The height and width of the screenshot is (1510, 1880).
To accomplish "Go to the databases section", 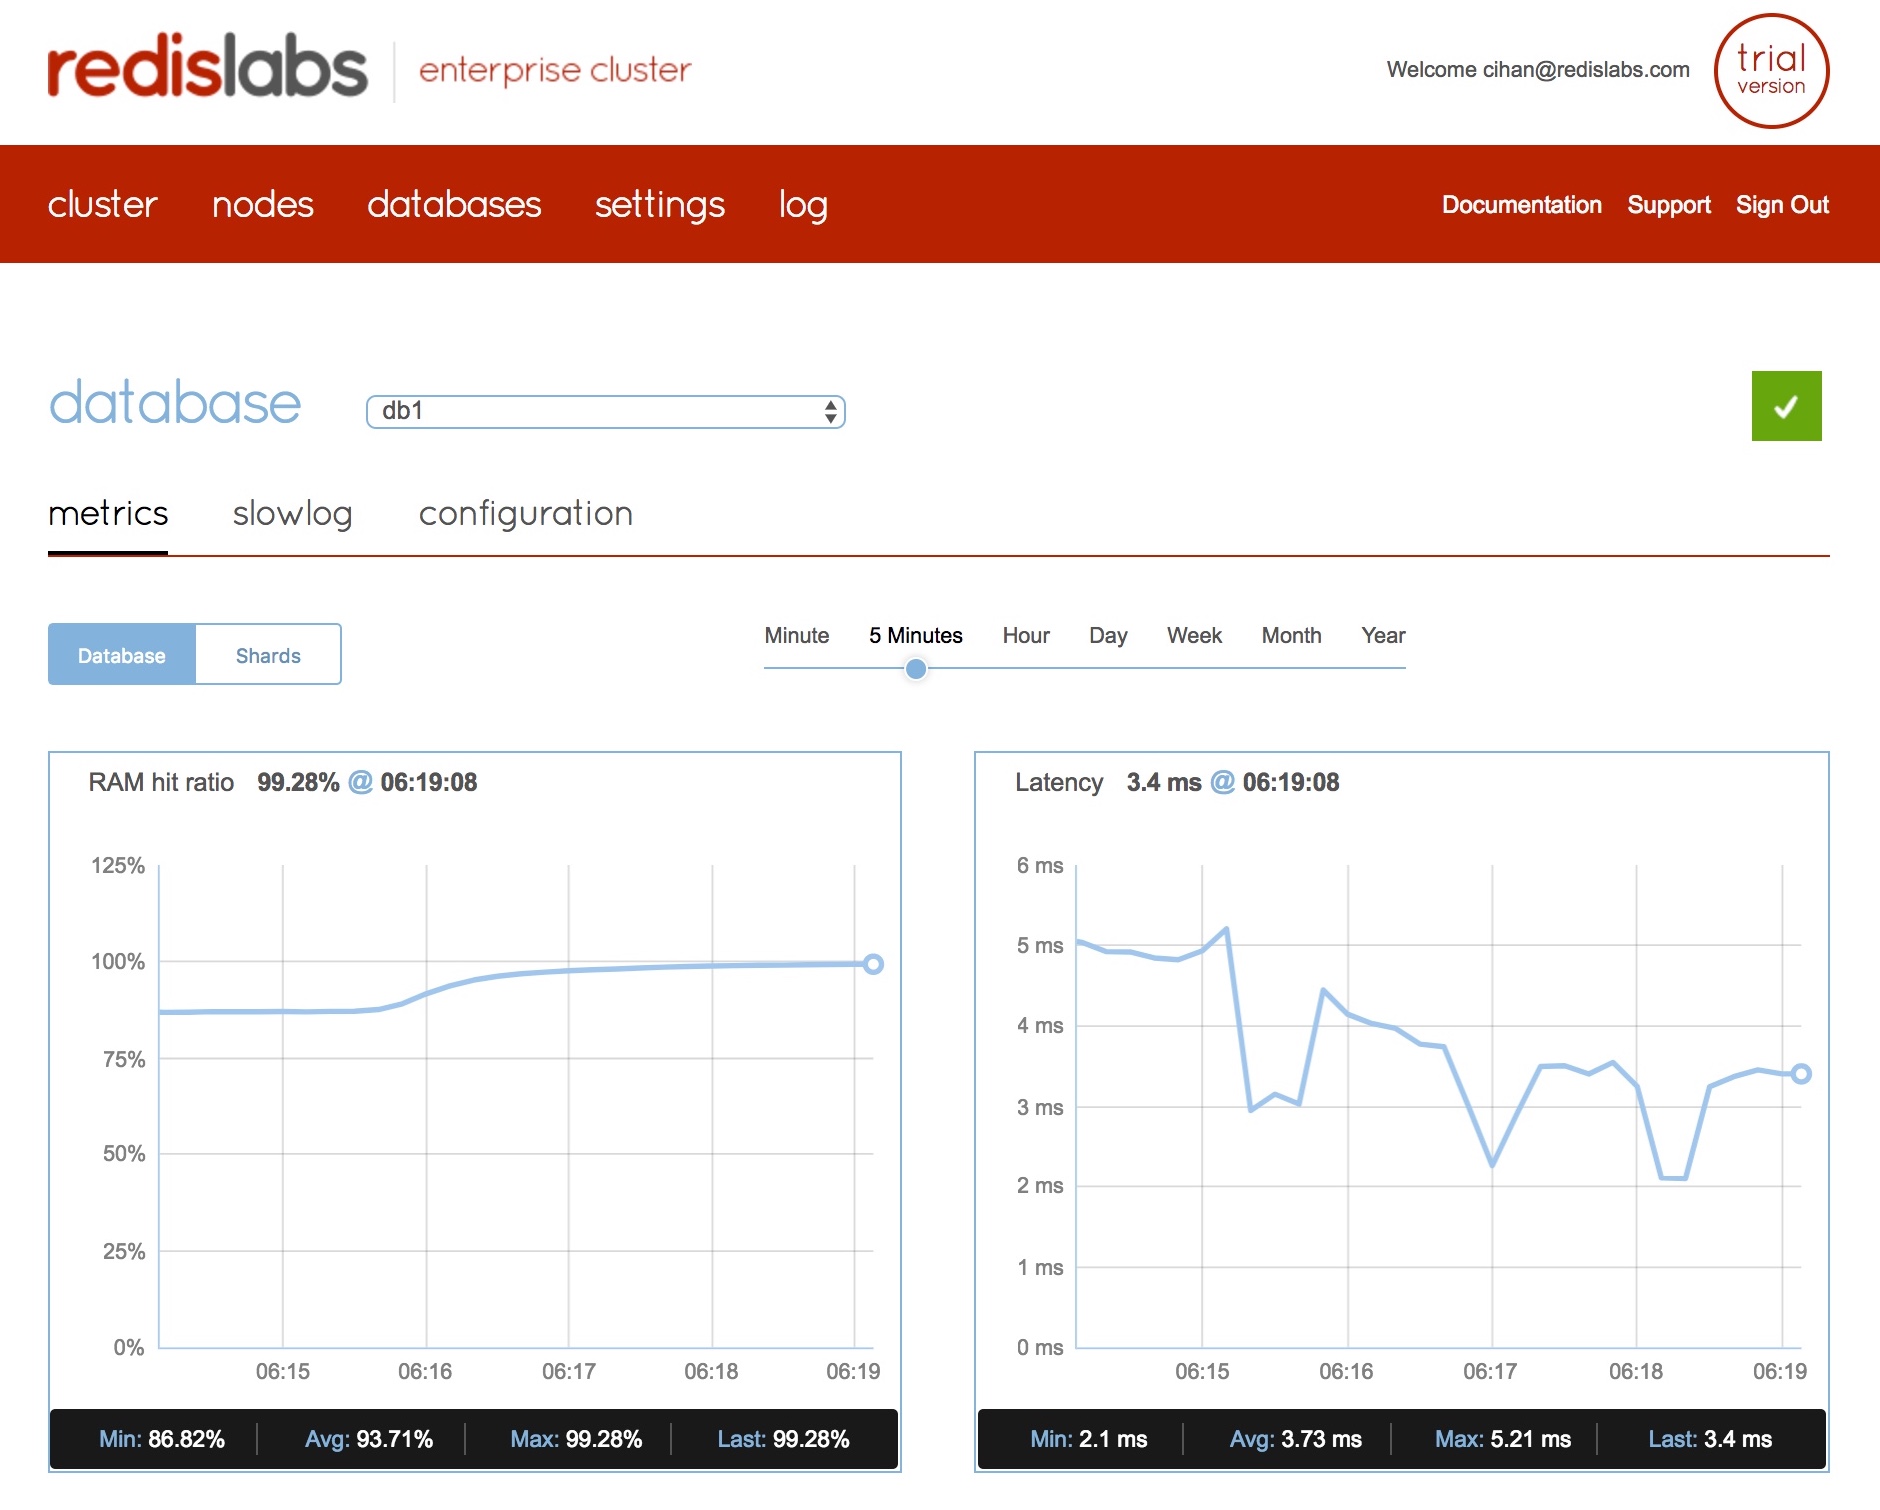I will [454, 204].
